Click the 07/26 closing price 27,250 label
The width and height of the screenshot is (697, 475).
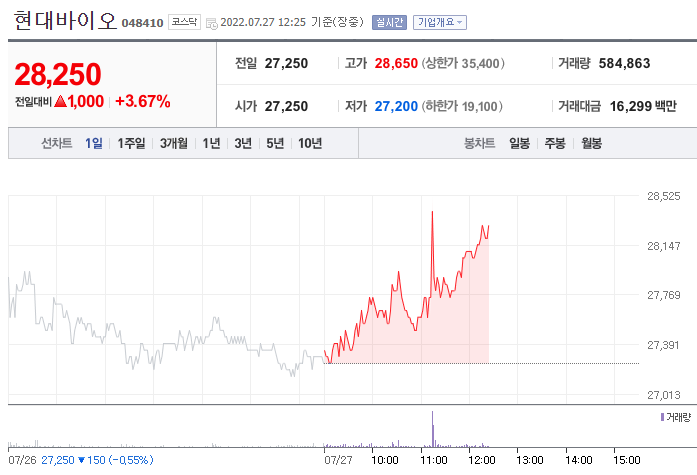(58, 460)
